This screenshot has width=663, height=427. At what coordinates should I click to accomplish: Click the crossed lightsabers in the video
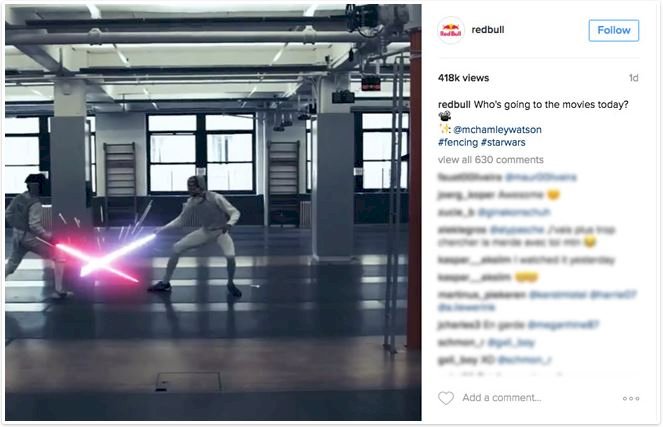tap(101, 258)
